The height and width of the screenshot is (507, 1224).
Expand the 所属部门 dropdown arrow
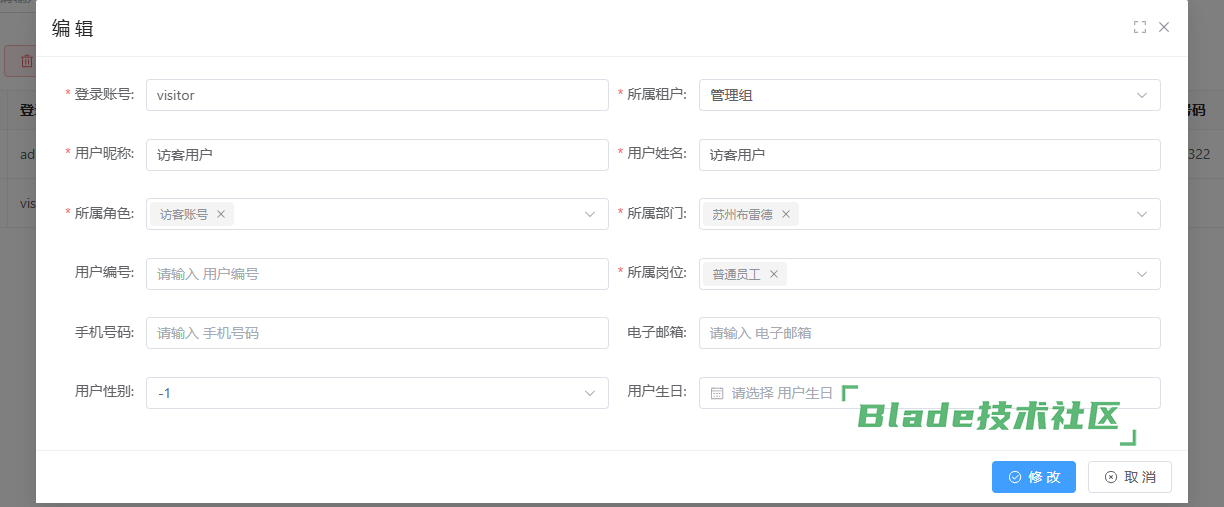(1142, 214)
